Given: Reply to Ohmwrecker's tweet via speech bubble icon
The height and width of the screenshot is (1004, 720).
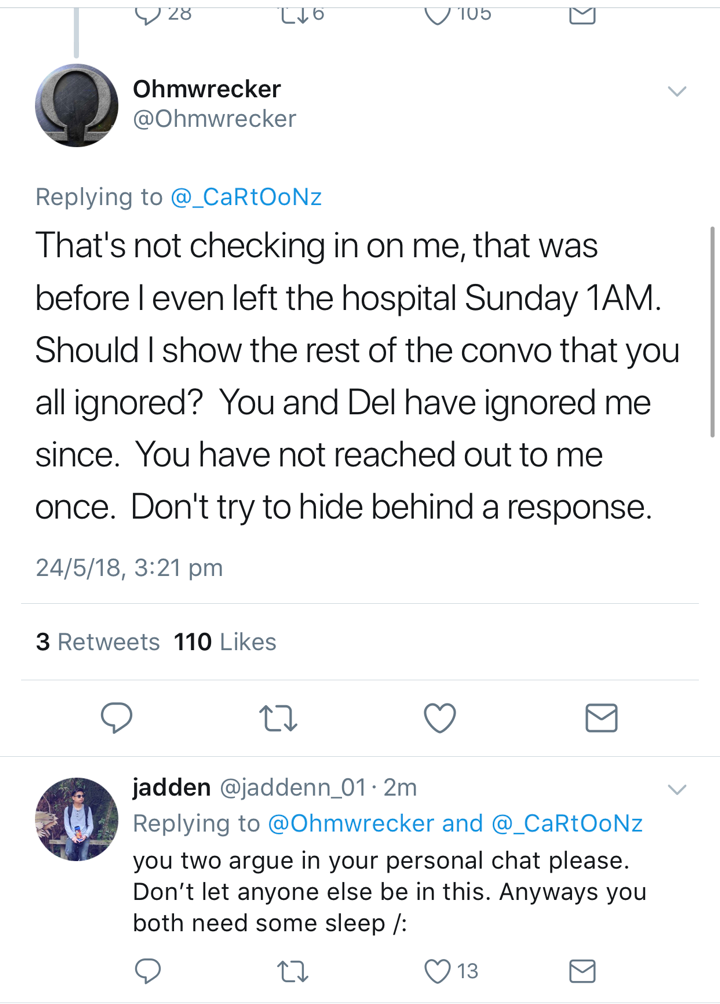Looking at the screenshot, I should tap(117, 717).
